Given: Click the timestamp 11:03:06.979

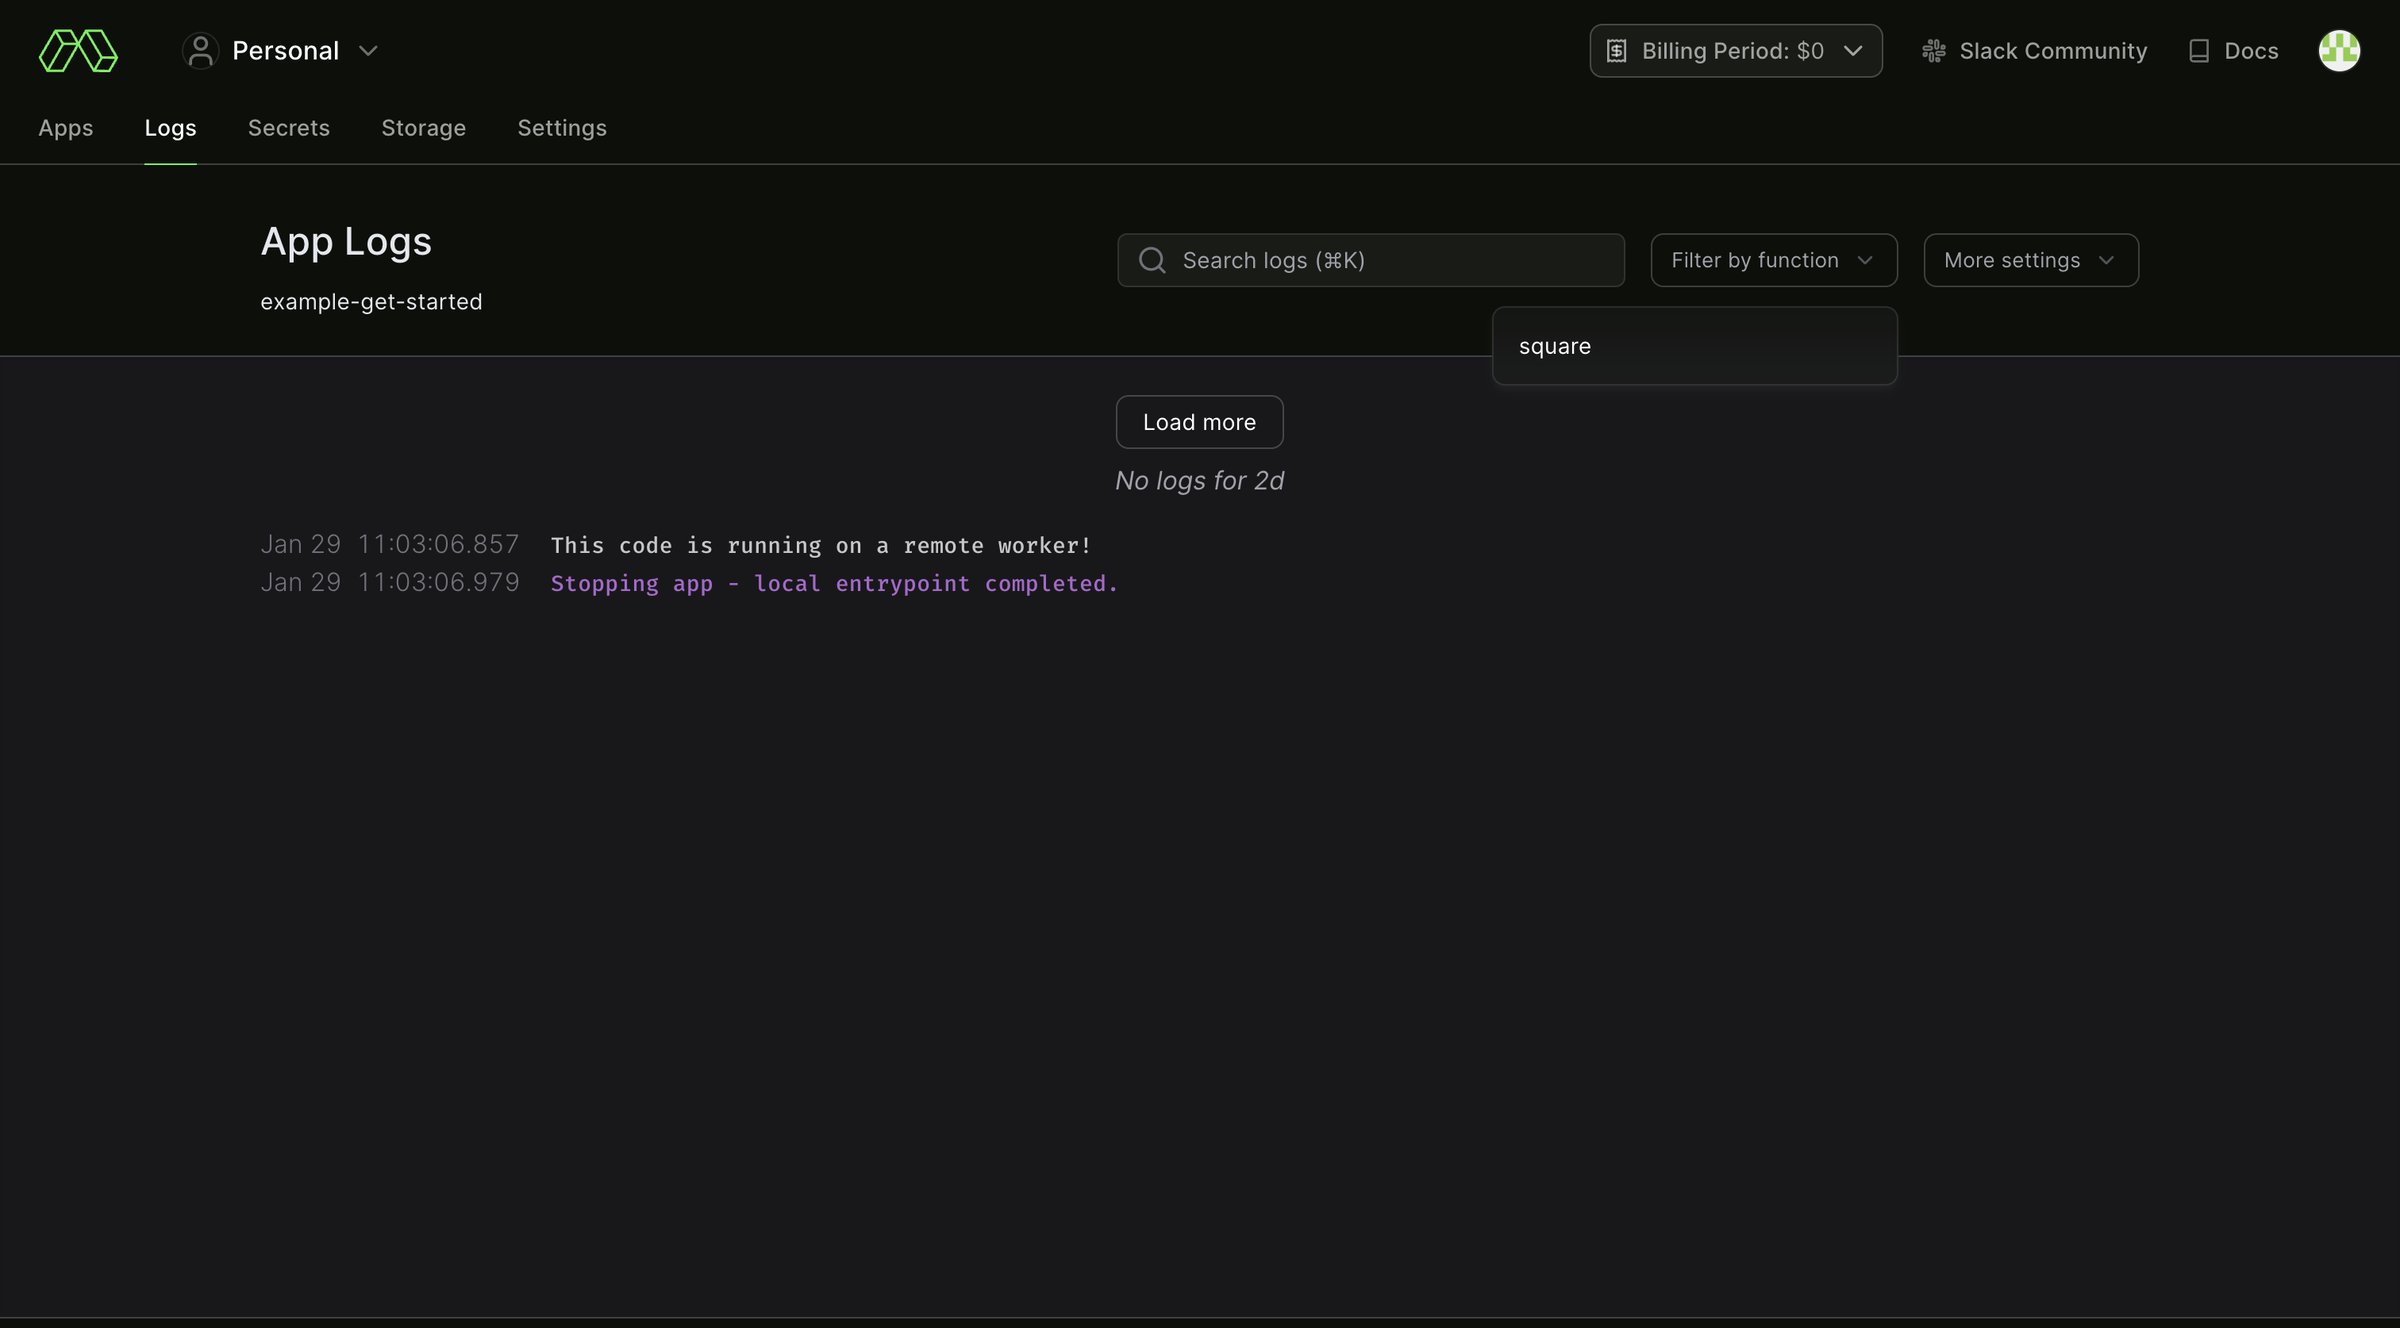Looking at the screenshot, I should point(438,582).
